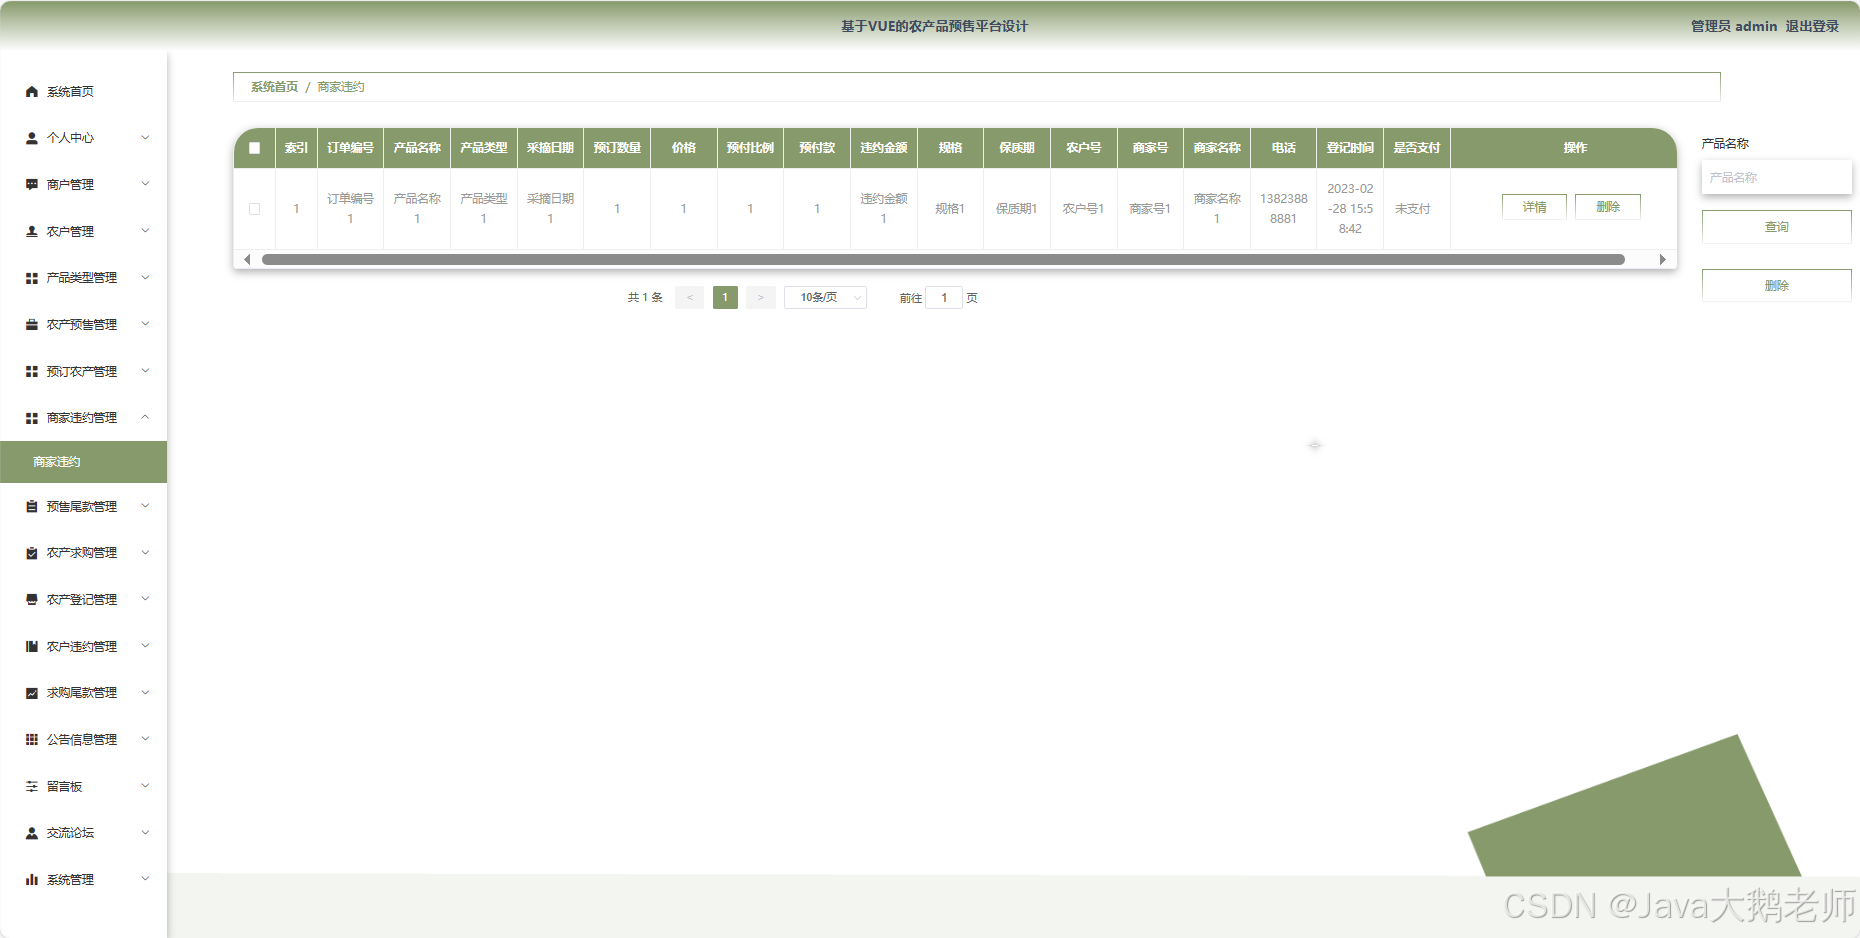Toggle the select-all checkbox in table header
This screenshot has width=1860, height=938.
(x=255, y=148)
